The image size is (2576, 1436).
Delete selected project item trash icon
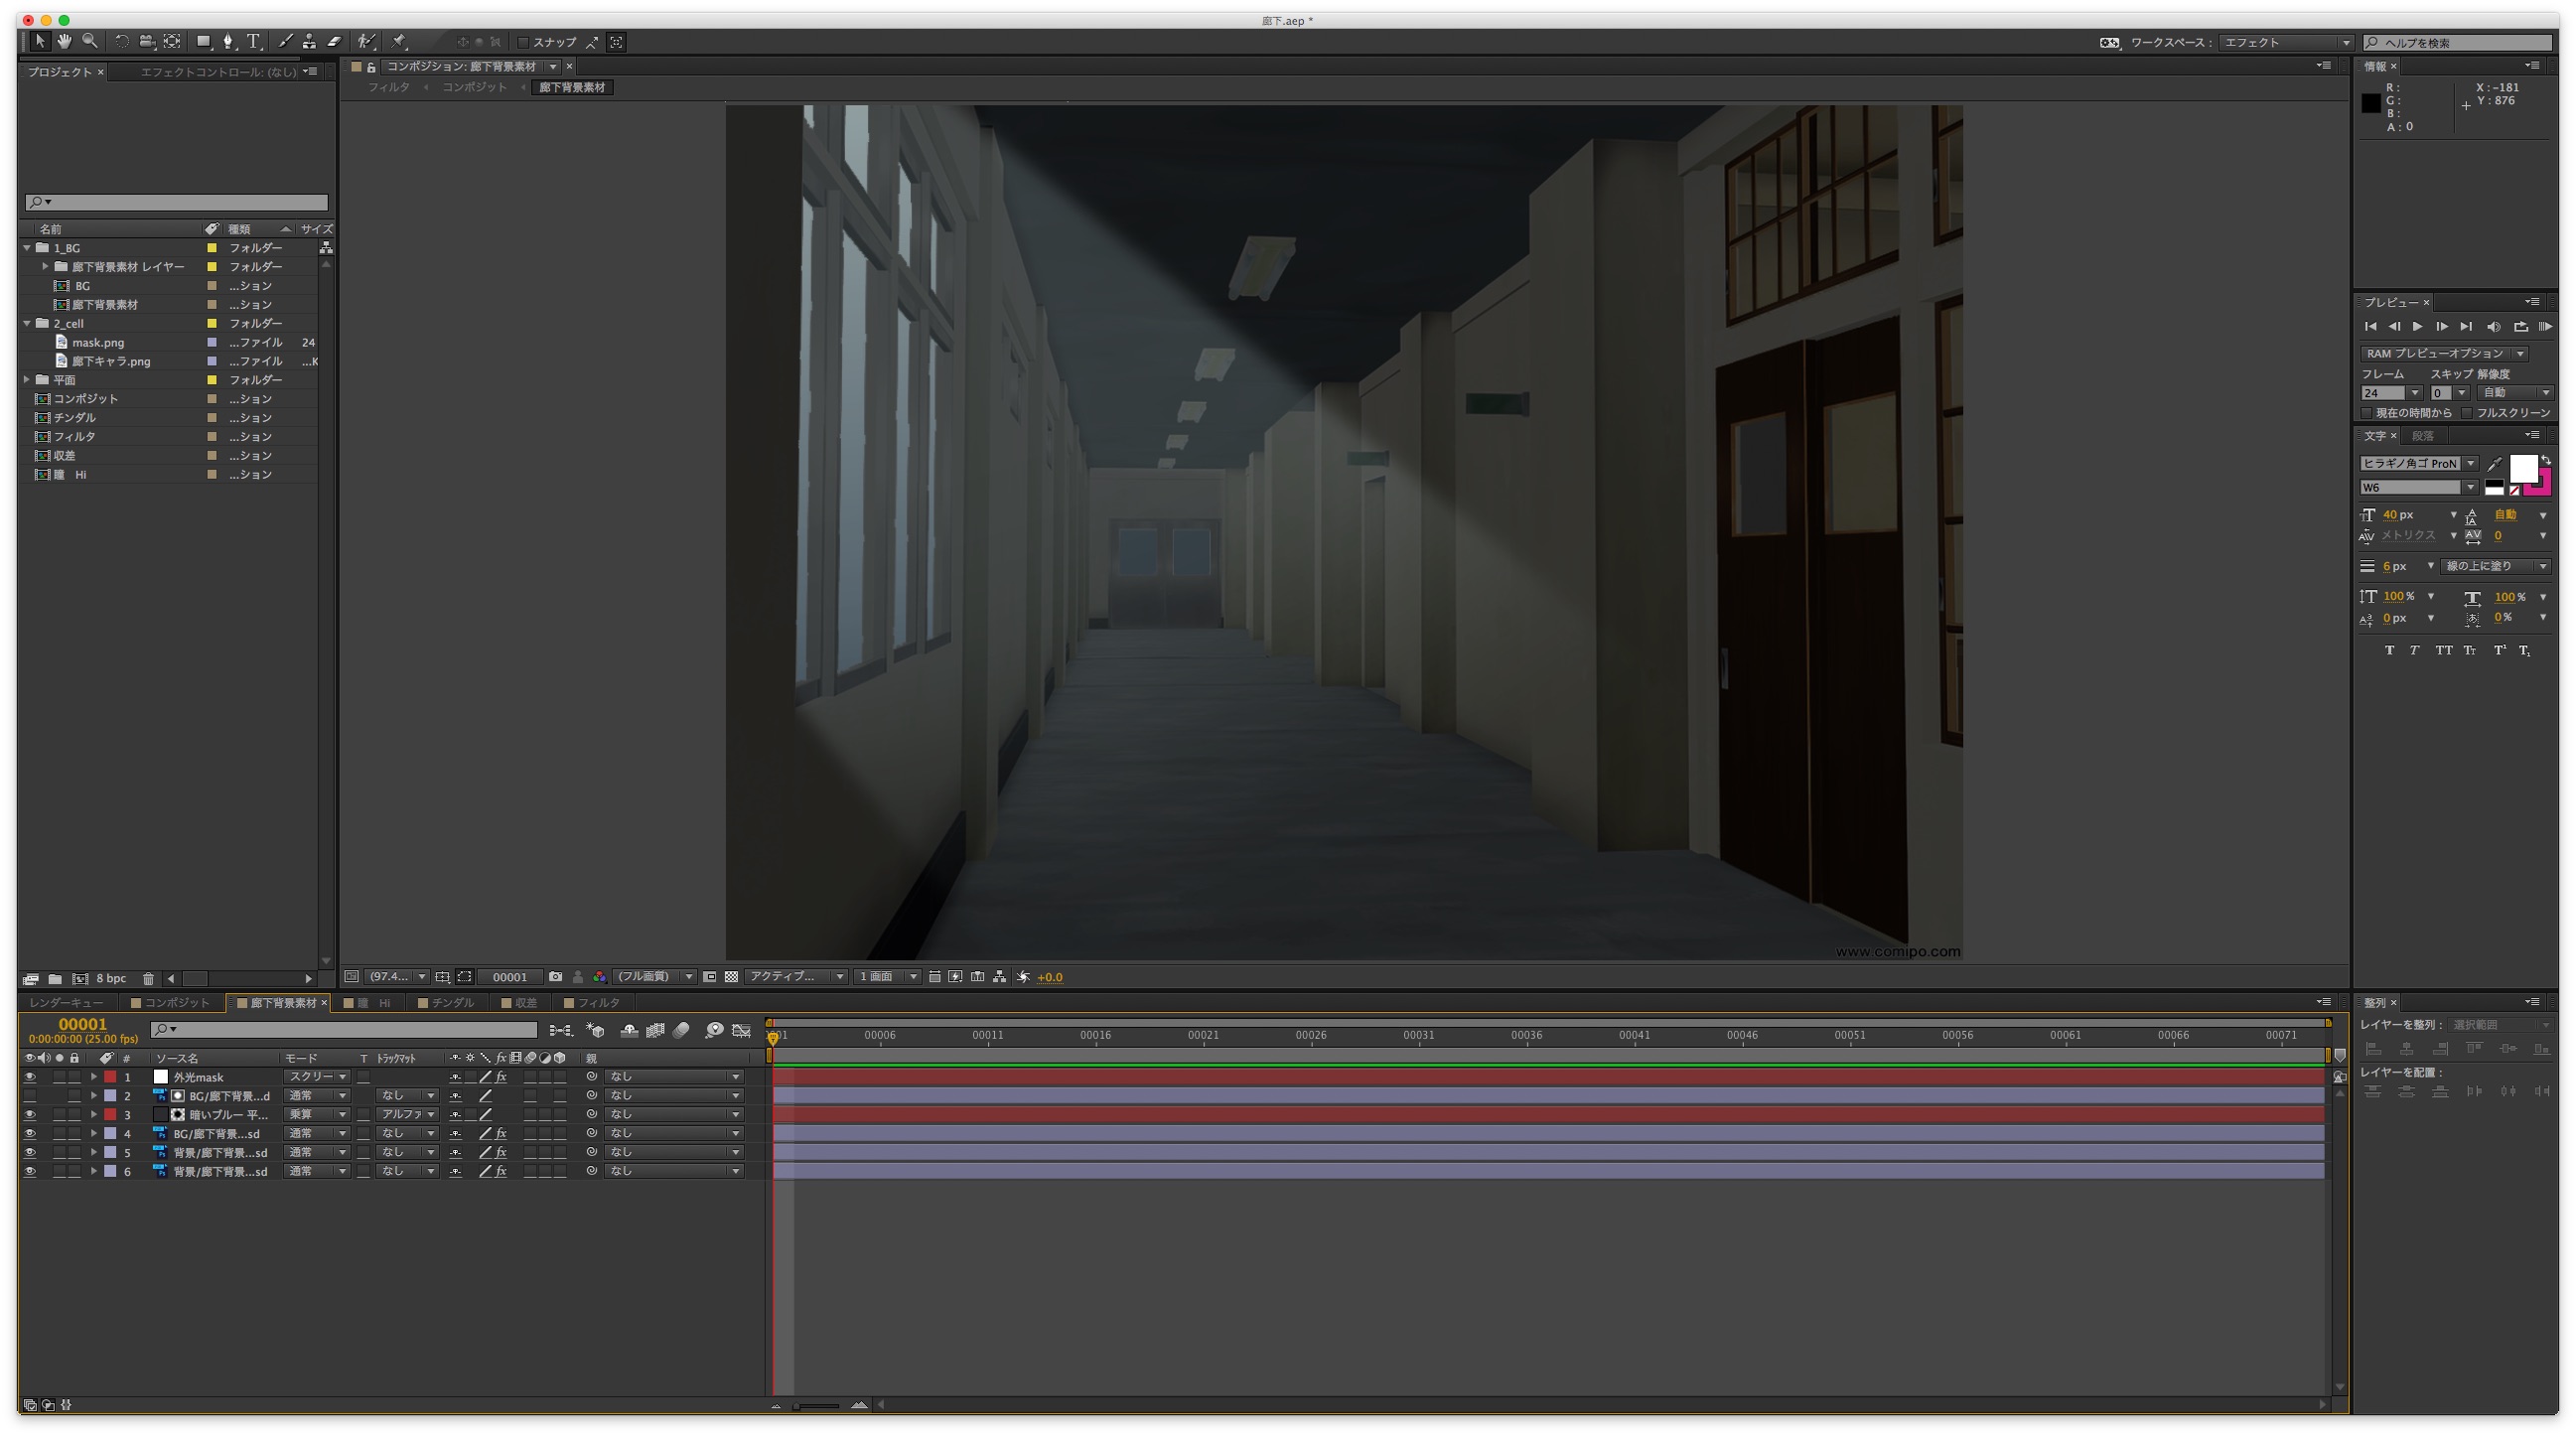(148, 979)
